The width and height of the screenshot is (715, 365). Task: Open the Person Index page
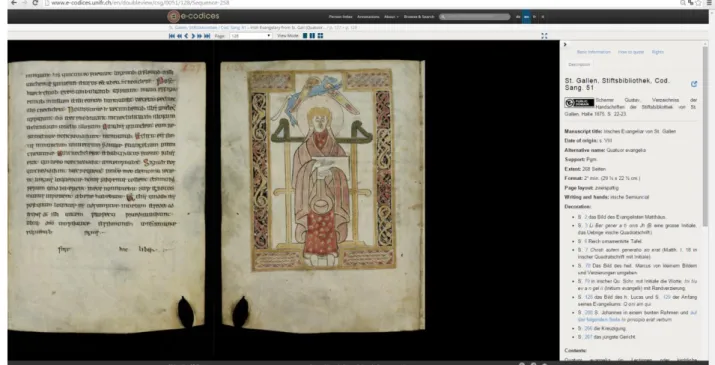[x=340, y=16]
